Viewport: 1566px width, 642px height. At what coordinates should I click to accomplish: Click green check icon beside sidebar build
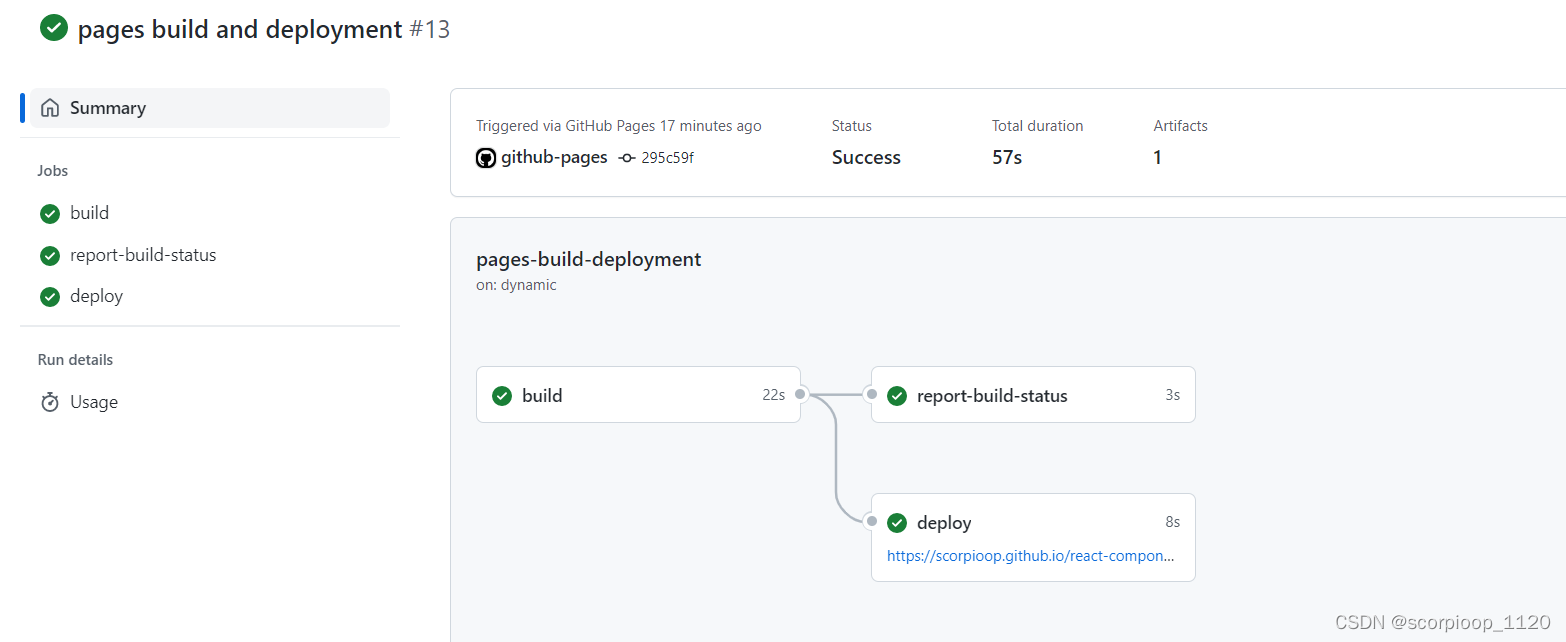pos(50,214)
